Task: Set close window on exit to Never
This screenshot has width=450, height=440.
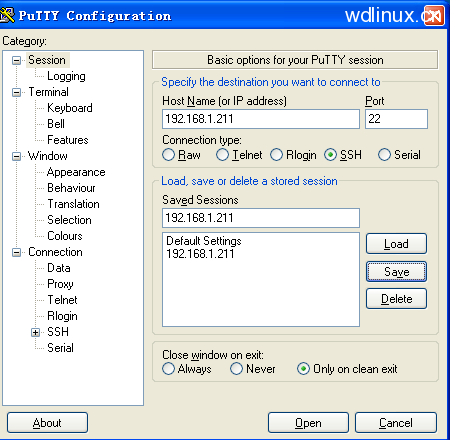Action: click(x=236, y=369)
